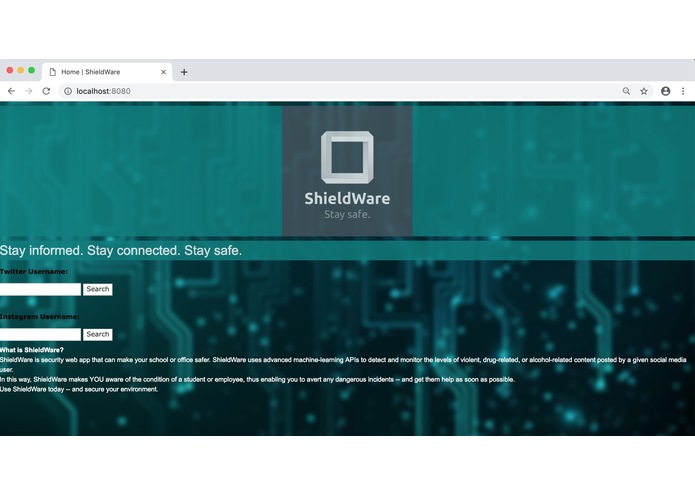The width and height of the screenshot is (695, 494).
Task: Click the zoom magnifier icon in address bar
Action: [x=626, y=91]
